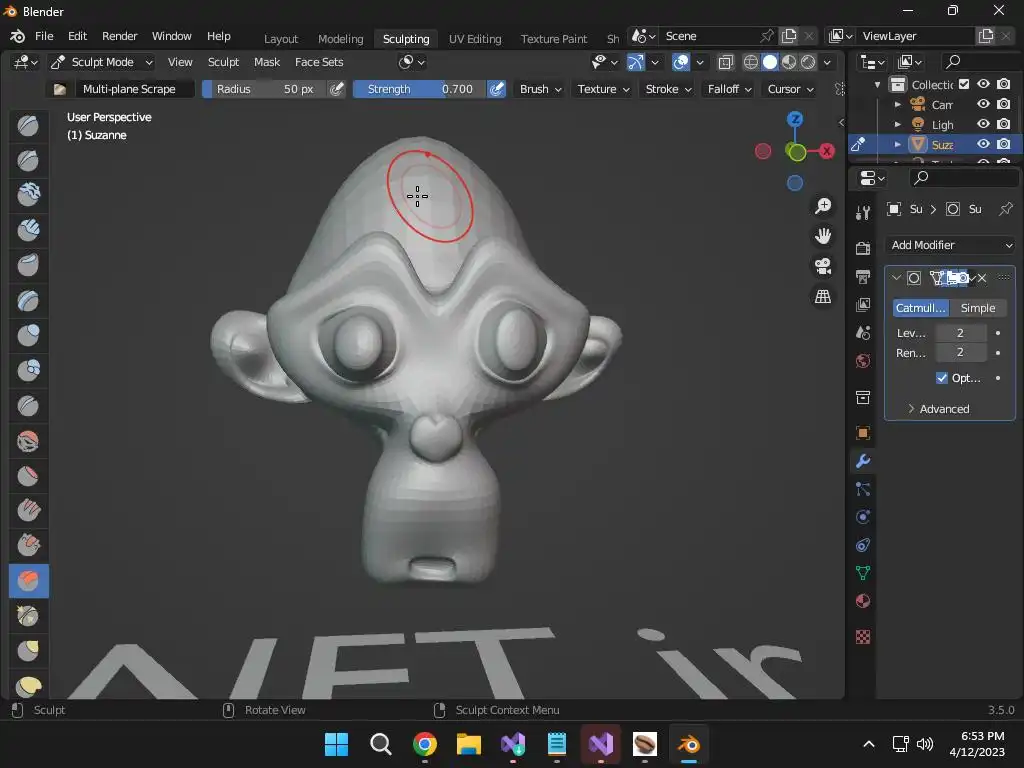Select the Inflate brush tool
1024x768 pixels.
[x=28, y=335]
